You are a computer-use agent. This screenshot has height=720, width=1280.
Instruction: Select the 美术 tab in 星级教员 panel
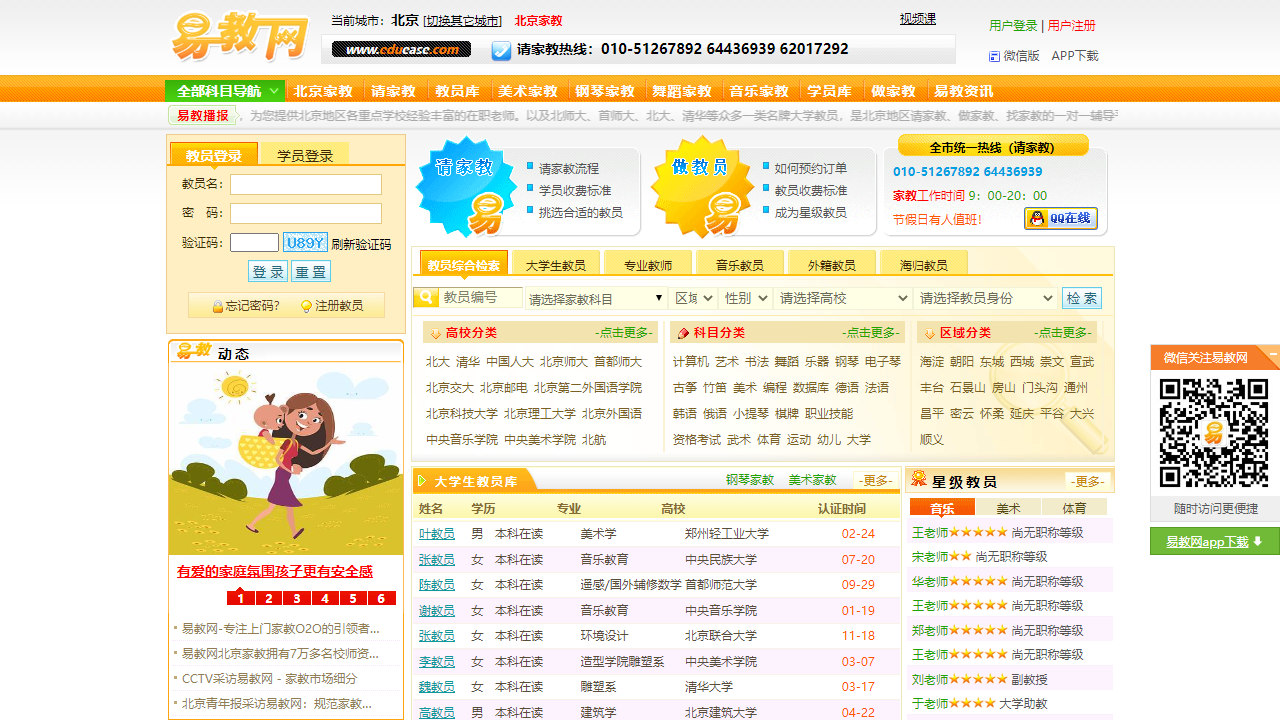[1008, 507]
